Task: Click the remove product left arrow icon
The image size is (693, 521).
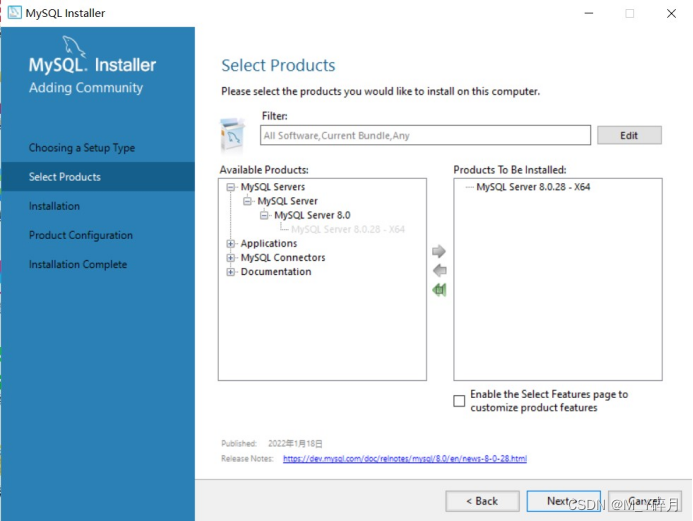Action: [440, 270]
